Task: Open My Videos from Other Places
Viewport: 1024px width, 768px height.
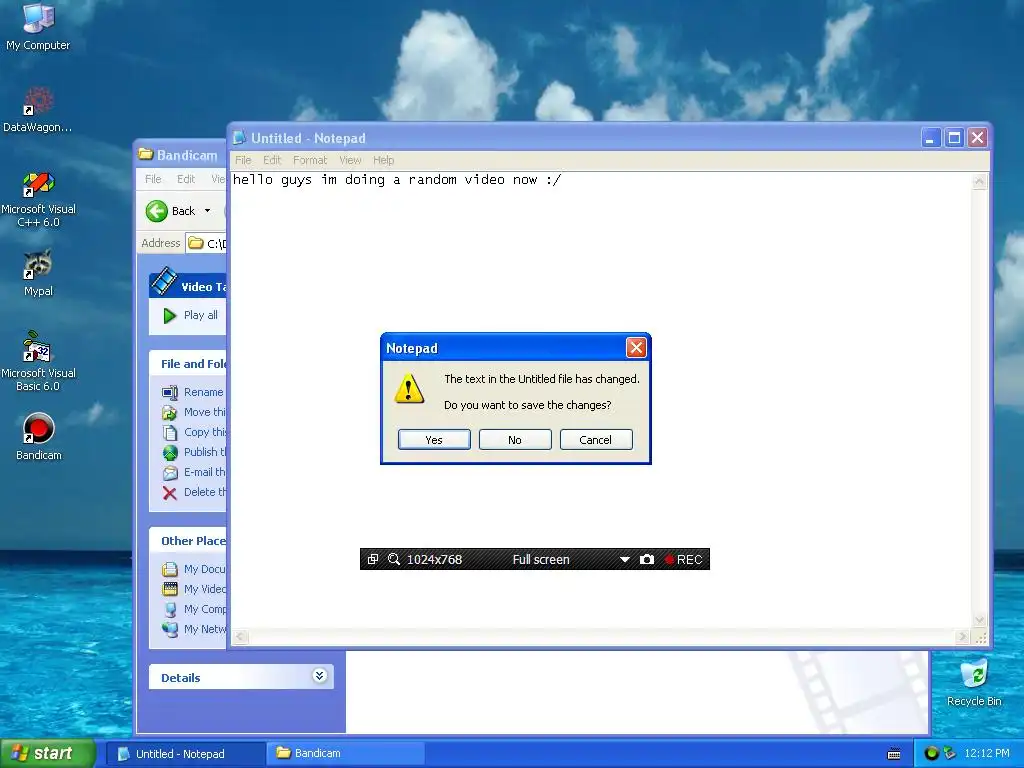Action: (x=194, y=589)
